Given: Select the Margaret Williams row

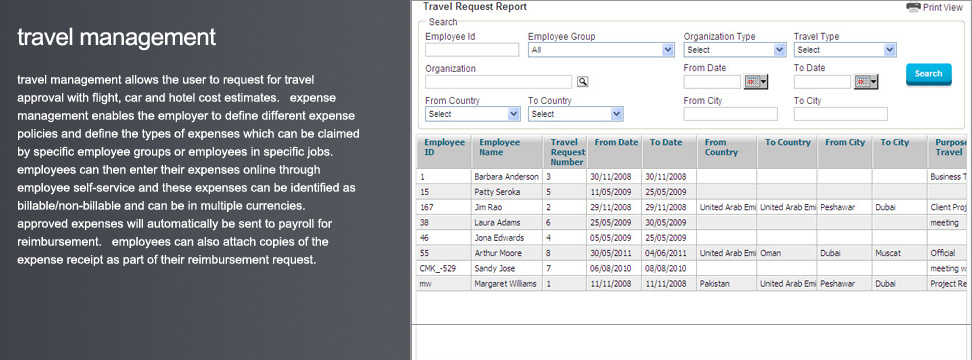Looking at the screenshot, I should pyautogui.click(x=691, y=284).
